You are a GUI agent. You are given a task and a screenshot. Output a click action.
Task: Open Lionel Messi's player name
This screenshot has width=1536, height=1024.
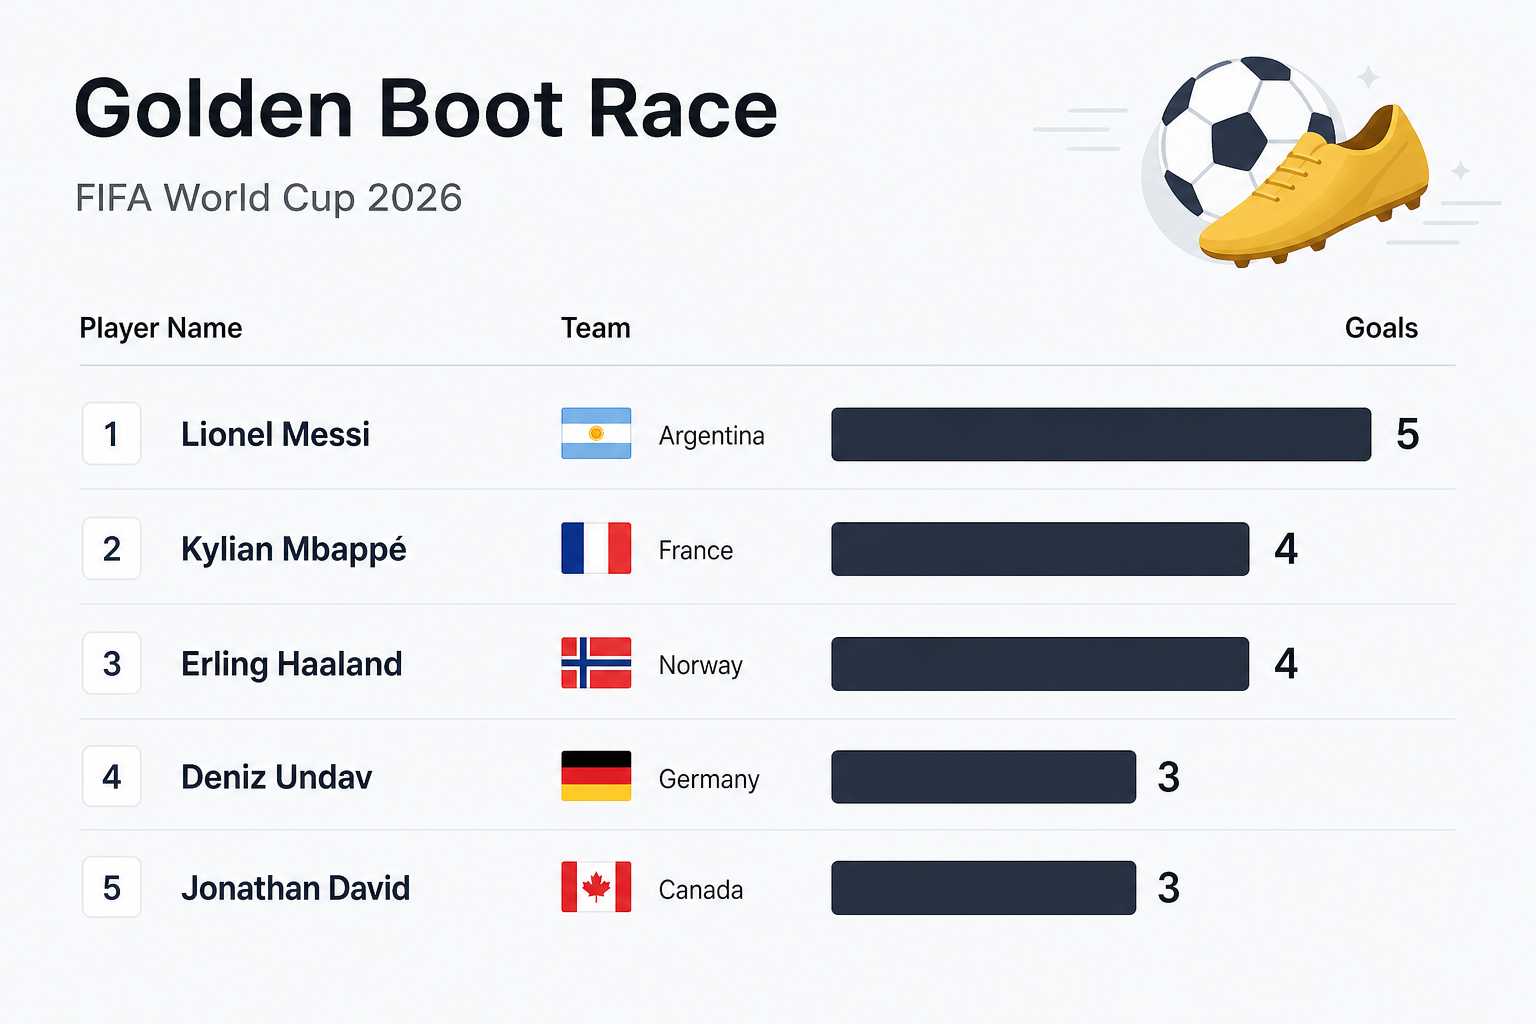coord(275,434)
